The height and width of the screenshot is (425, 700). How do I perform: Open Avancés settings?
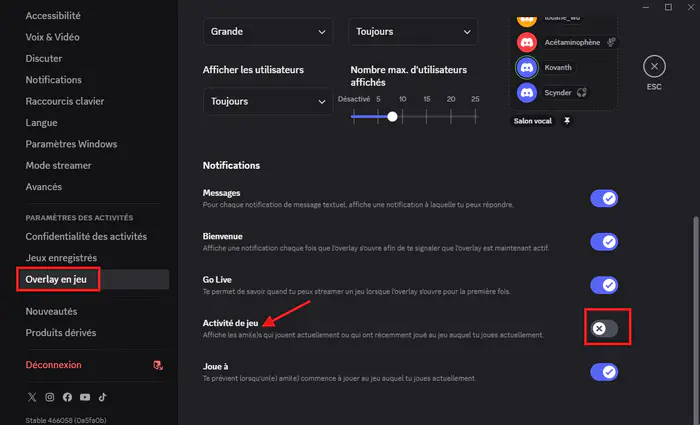[43, 187]
